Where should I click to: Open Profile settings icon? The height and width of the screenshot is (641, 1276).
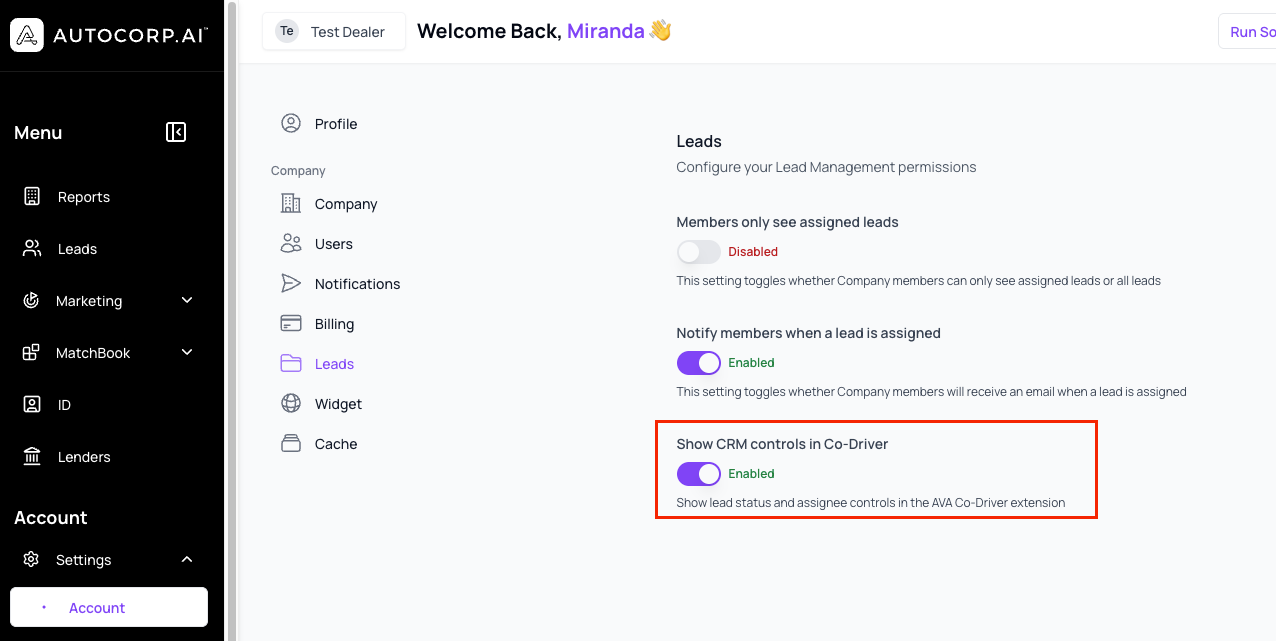(291, 123)
